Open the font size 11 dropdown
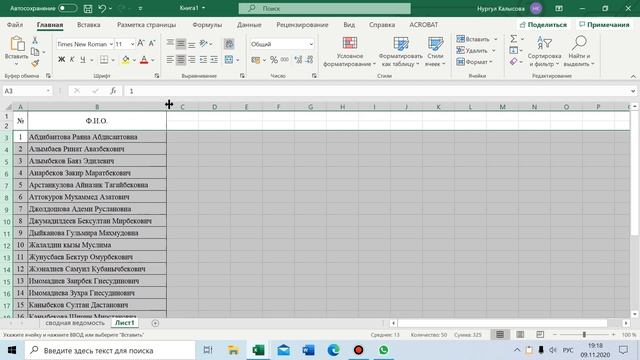 132,44
